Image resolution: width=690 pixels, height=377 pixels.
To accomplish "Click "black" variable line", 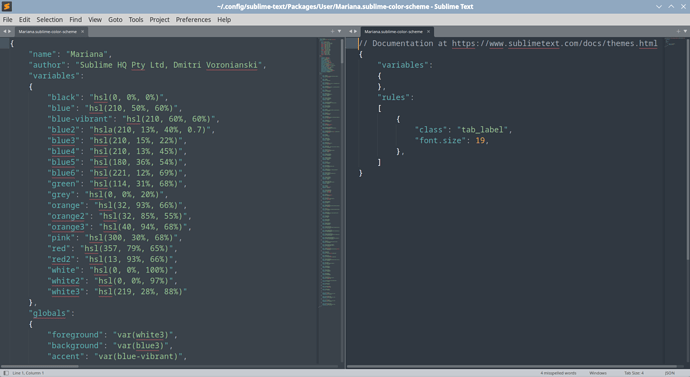I will pyautogui.click(x=108, y=97).
